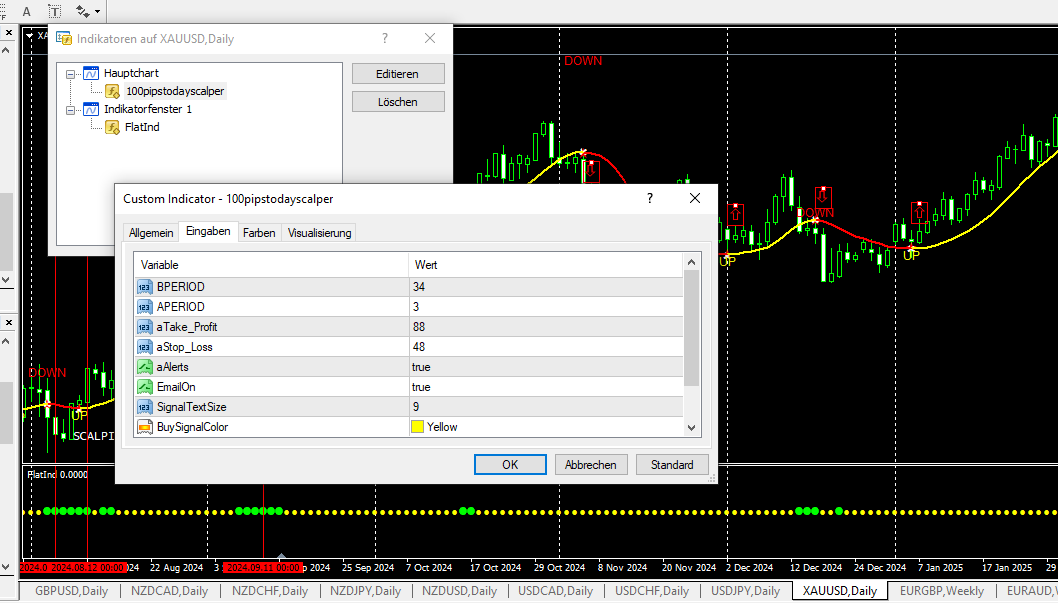Edit the SignalTextSize value 9

pyautogui.click(x=546, y=407)
